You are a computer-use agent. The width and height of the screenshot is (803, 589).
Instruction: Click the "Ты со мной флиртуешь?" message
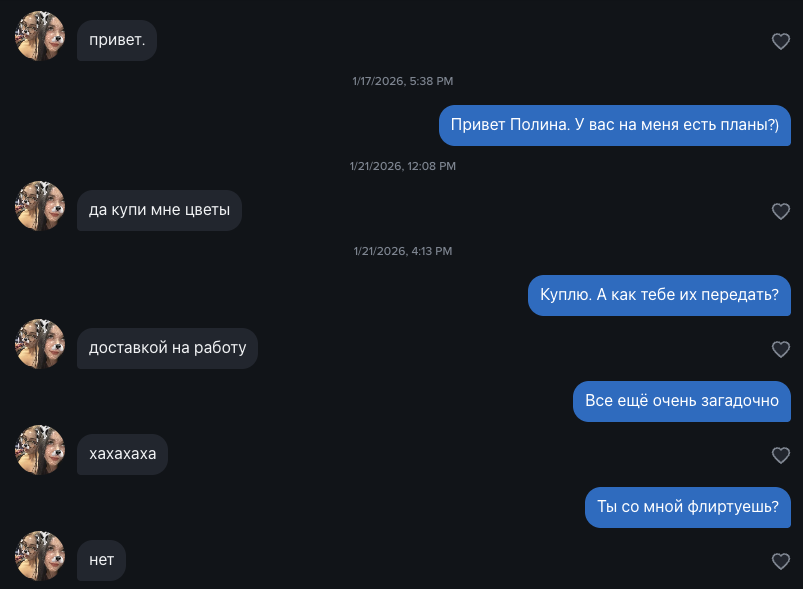687,507
